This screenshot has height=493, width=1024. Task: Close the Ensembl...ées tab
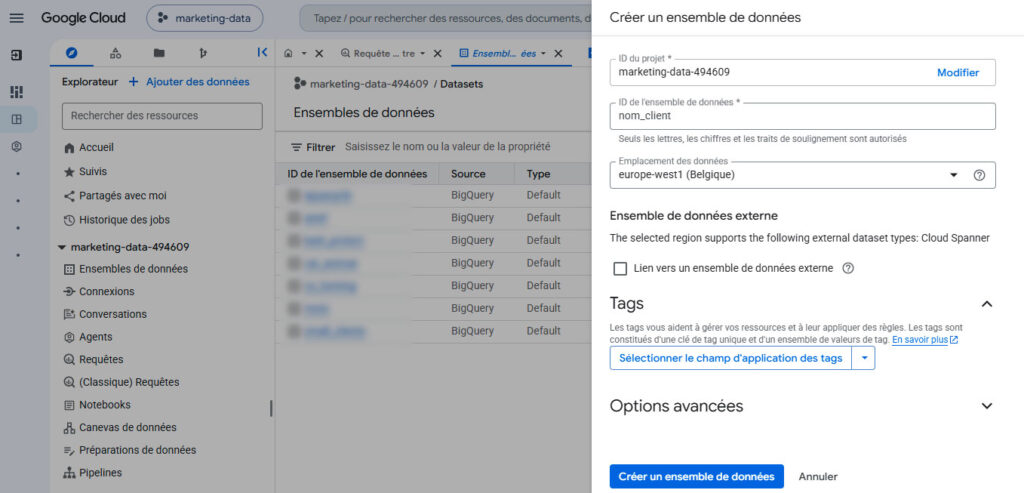(558, 54)
